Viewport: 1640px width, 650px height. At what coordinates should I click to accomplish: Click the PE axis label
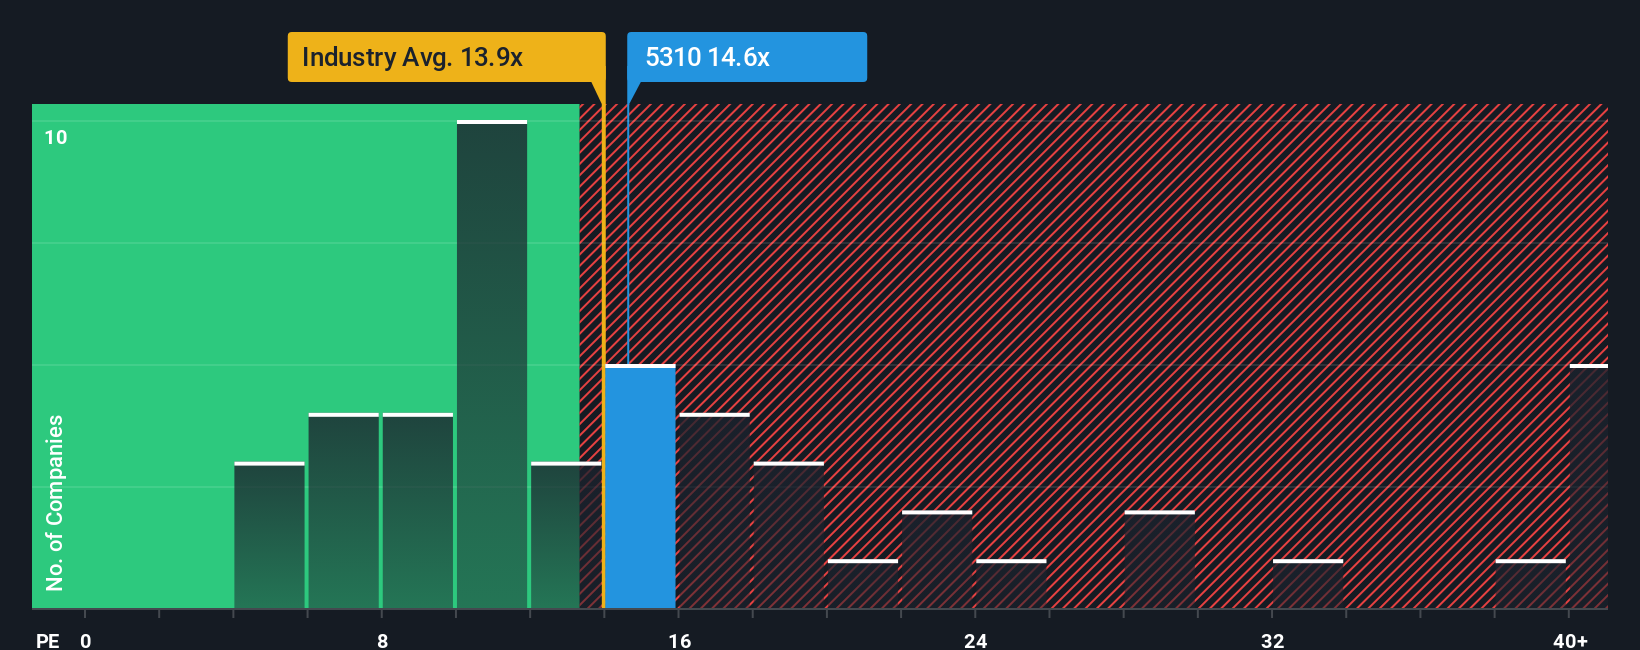tap(47, 640)
